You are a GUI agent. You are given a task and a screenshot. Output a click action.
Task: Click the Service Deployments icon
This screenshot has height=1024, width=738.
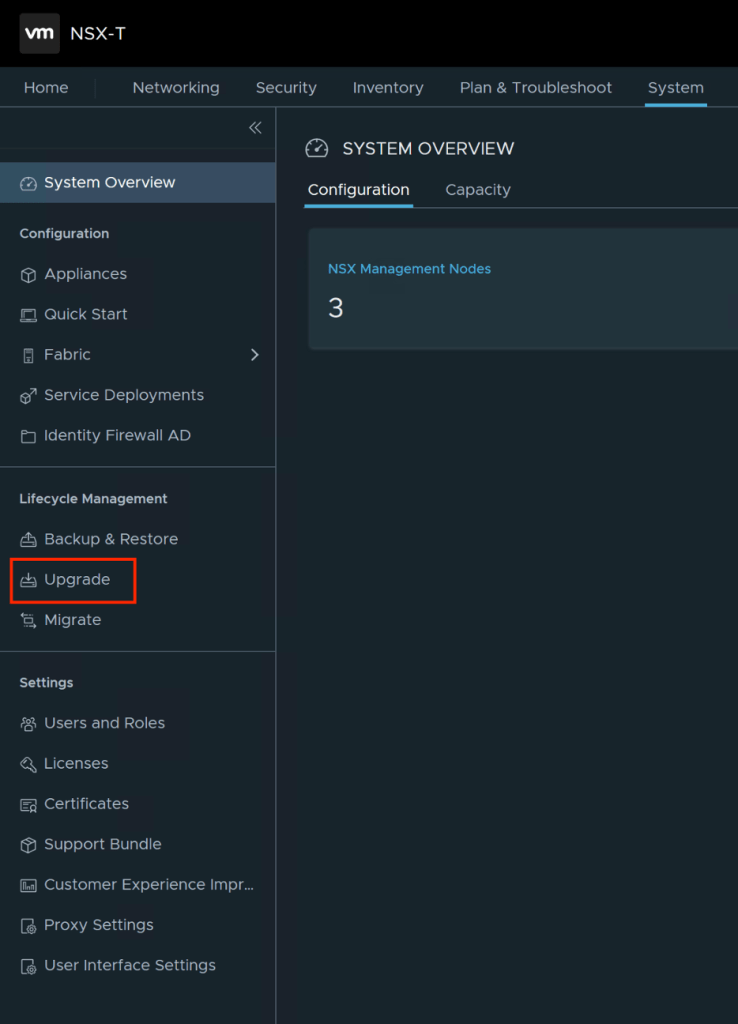tap(28, 396)
